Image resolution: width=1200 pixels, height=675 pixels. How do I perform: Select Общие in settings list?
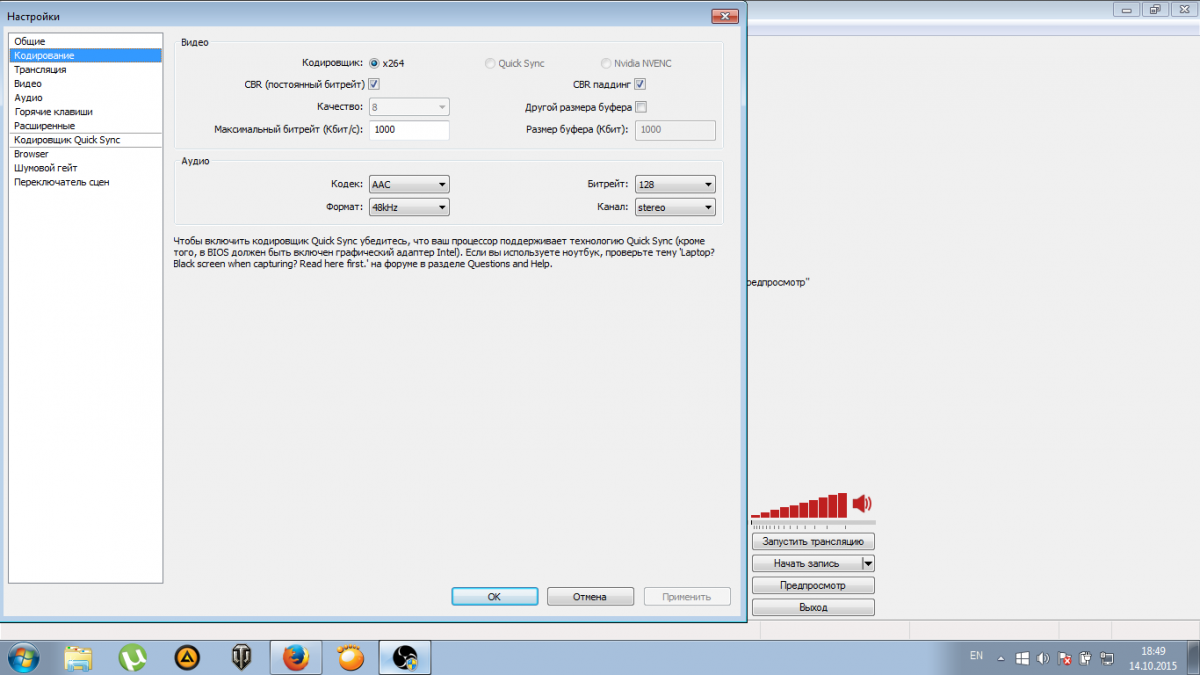click(85, 41)
